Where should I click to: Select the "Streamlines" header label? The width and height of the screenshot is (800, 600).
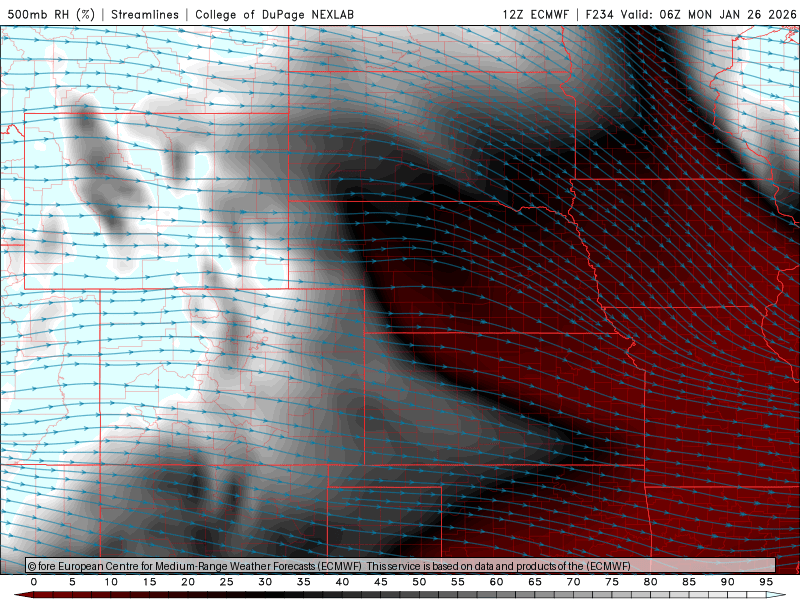pyautogui.click(x=145, y=14)
